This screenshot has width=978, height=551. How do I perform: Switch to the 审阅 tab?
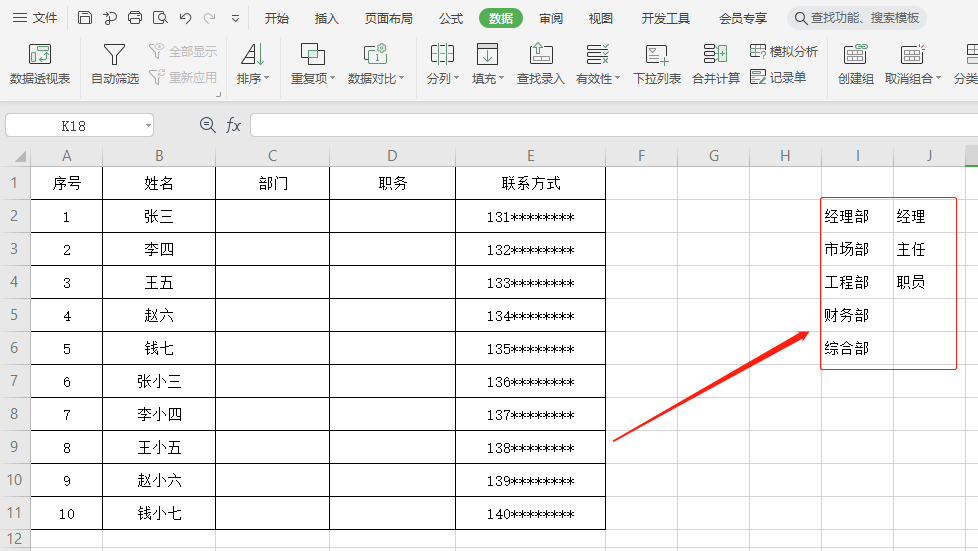pos(550,19)
